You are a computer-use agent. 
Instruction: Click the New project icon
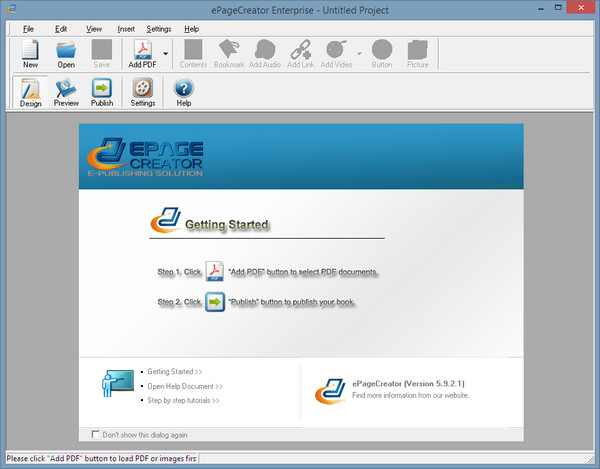point(30,53)
